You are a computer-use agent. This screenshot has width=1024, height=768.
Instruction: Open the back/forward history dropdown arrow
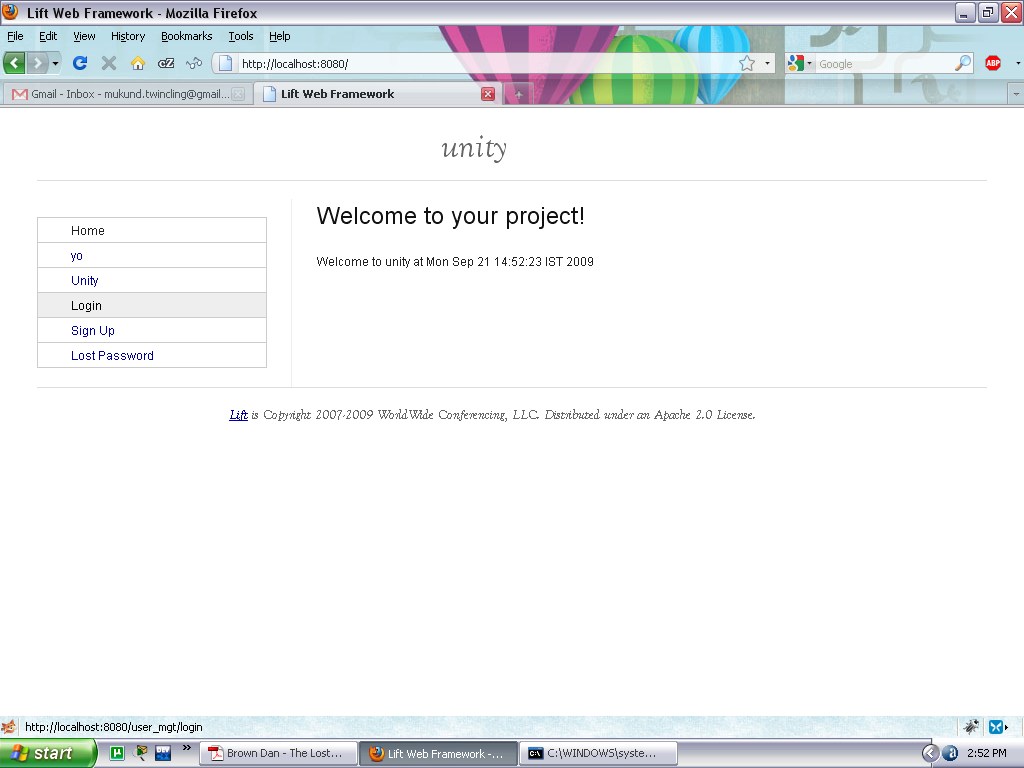pos(56,63)
